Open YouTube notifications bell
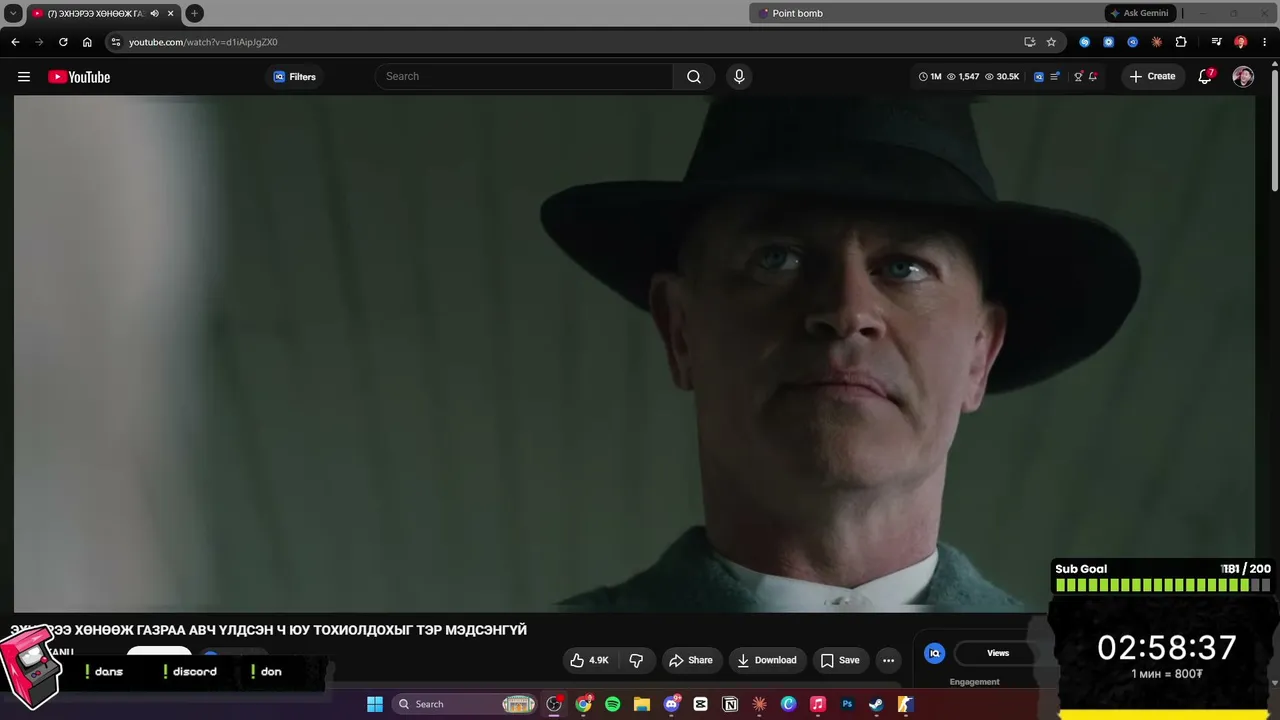 [x=1205, y=77]
